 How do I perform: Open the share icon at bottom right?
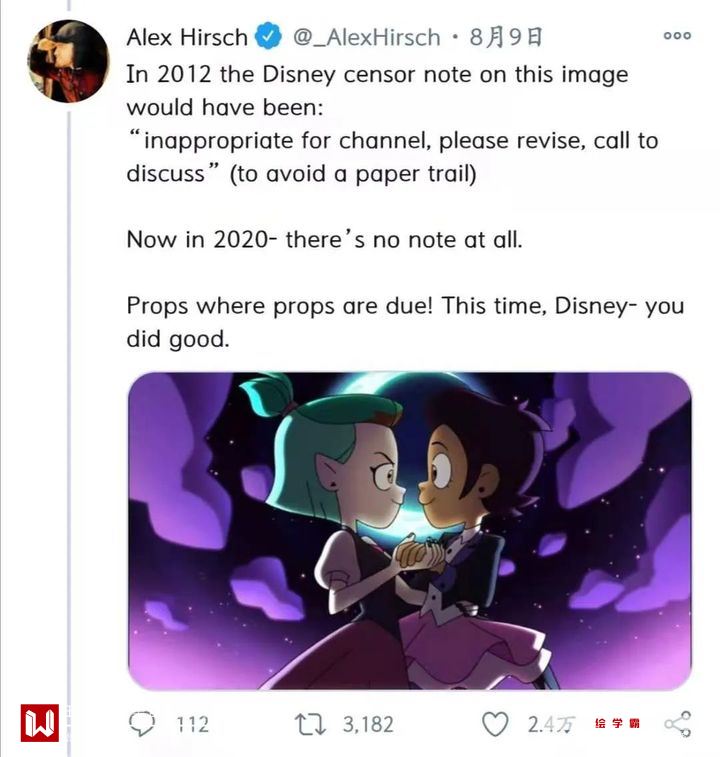pyautogui.click(x=678, y=724)
